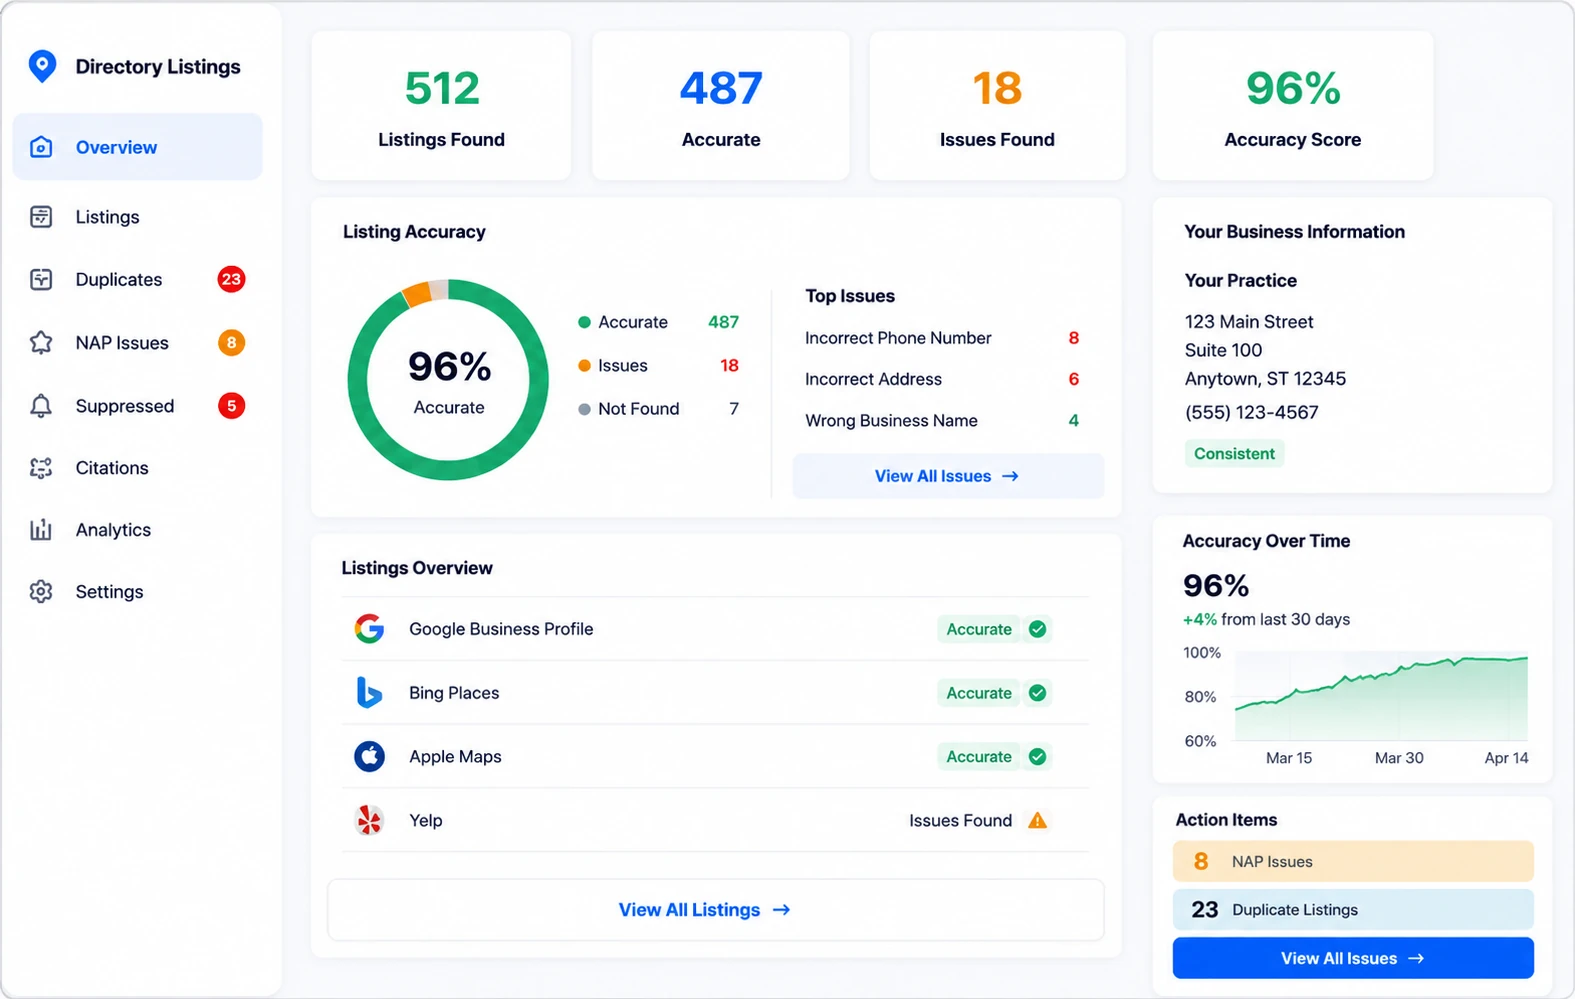Viewport: 1575px width, 999px height.
Task: Click the Directory Listings map pin logo
Action: pyautogui.click(x=42, y=66)
